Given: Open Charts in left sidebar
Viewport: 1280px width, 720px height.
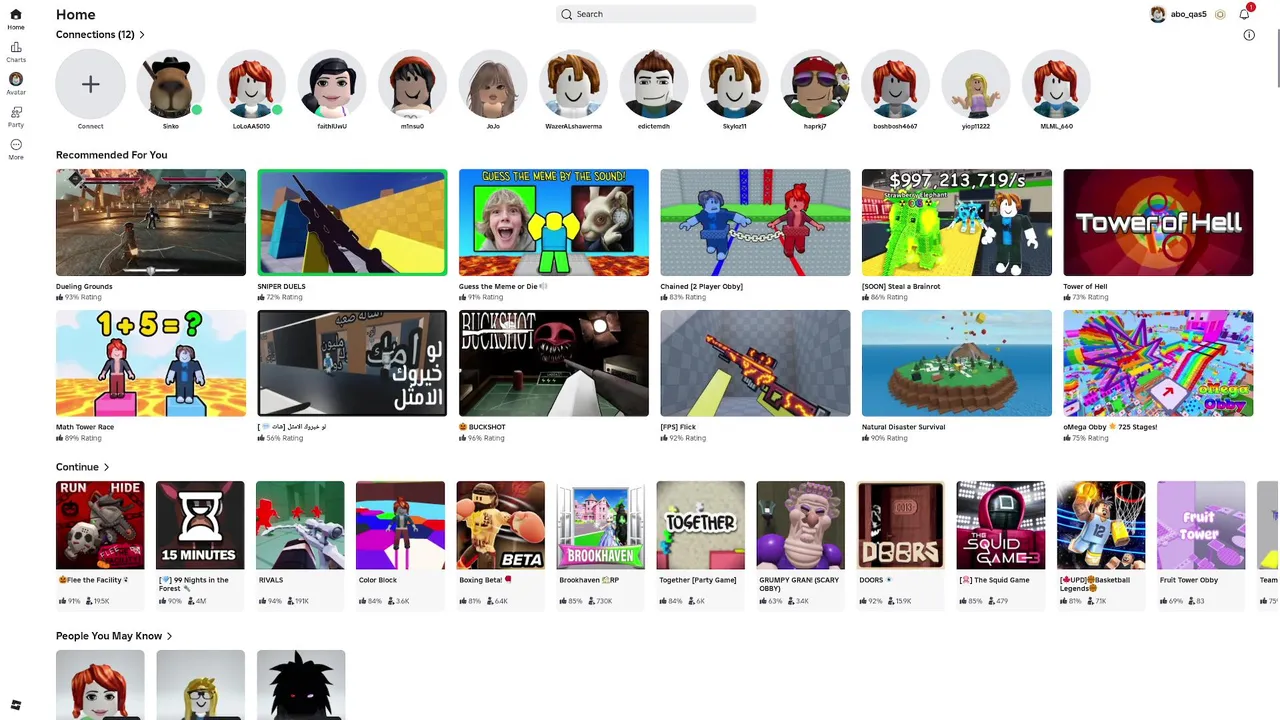Looking at the screenshot, I should [x=16, y=52].
